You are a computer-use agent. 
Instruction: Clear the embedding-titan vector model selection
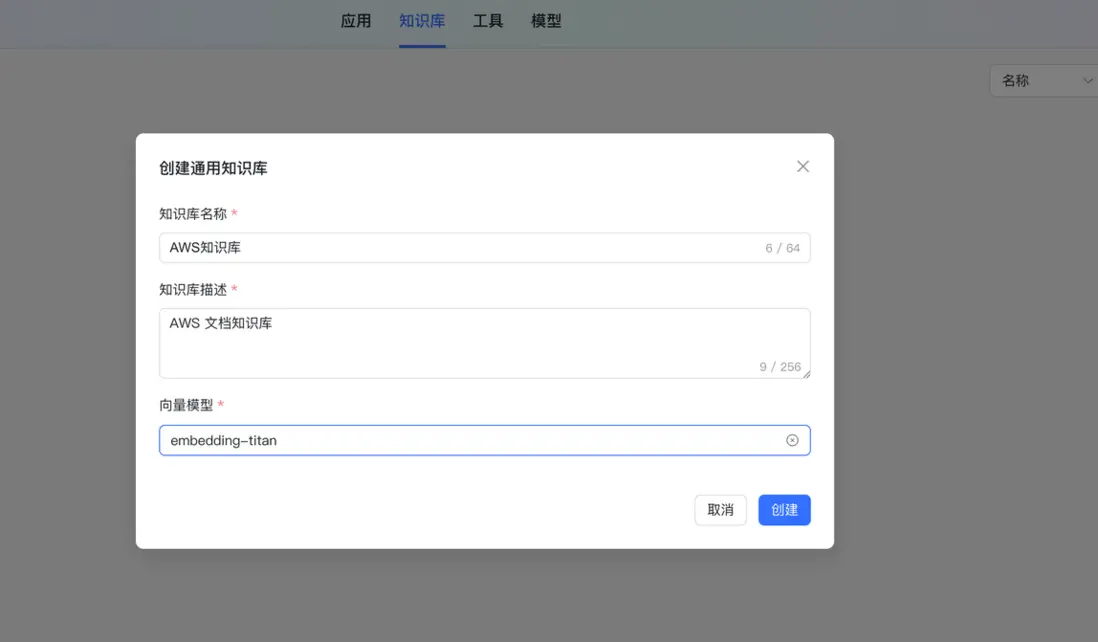[x=792, y=440]
